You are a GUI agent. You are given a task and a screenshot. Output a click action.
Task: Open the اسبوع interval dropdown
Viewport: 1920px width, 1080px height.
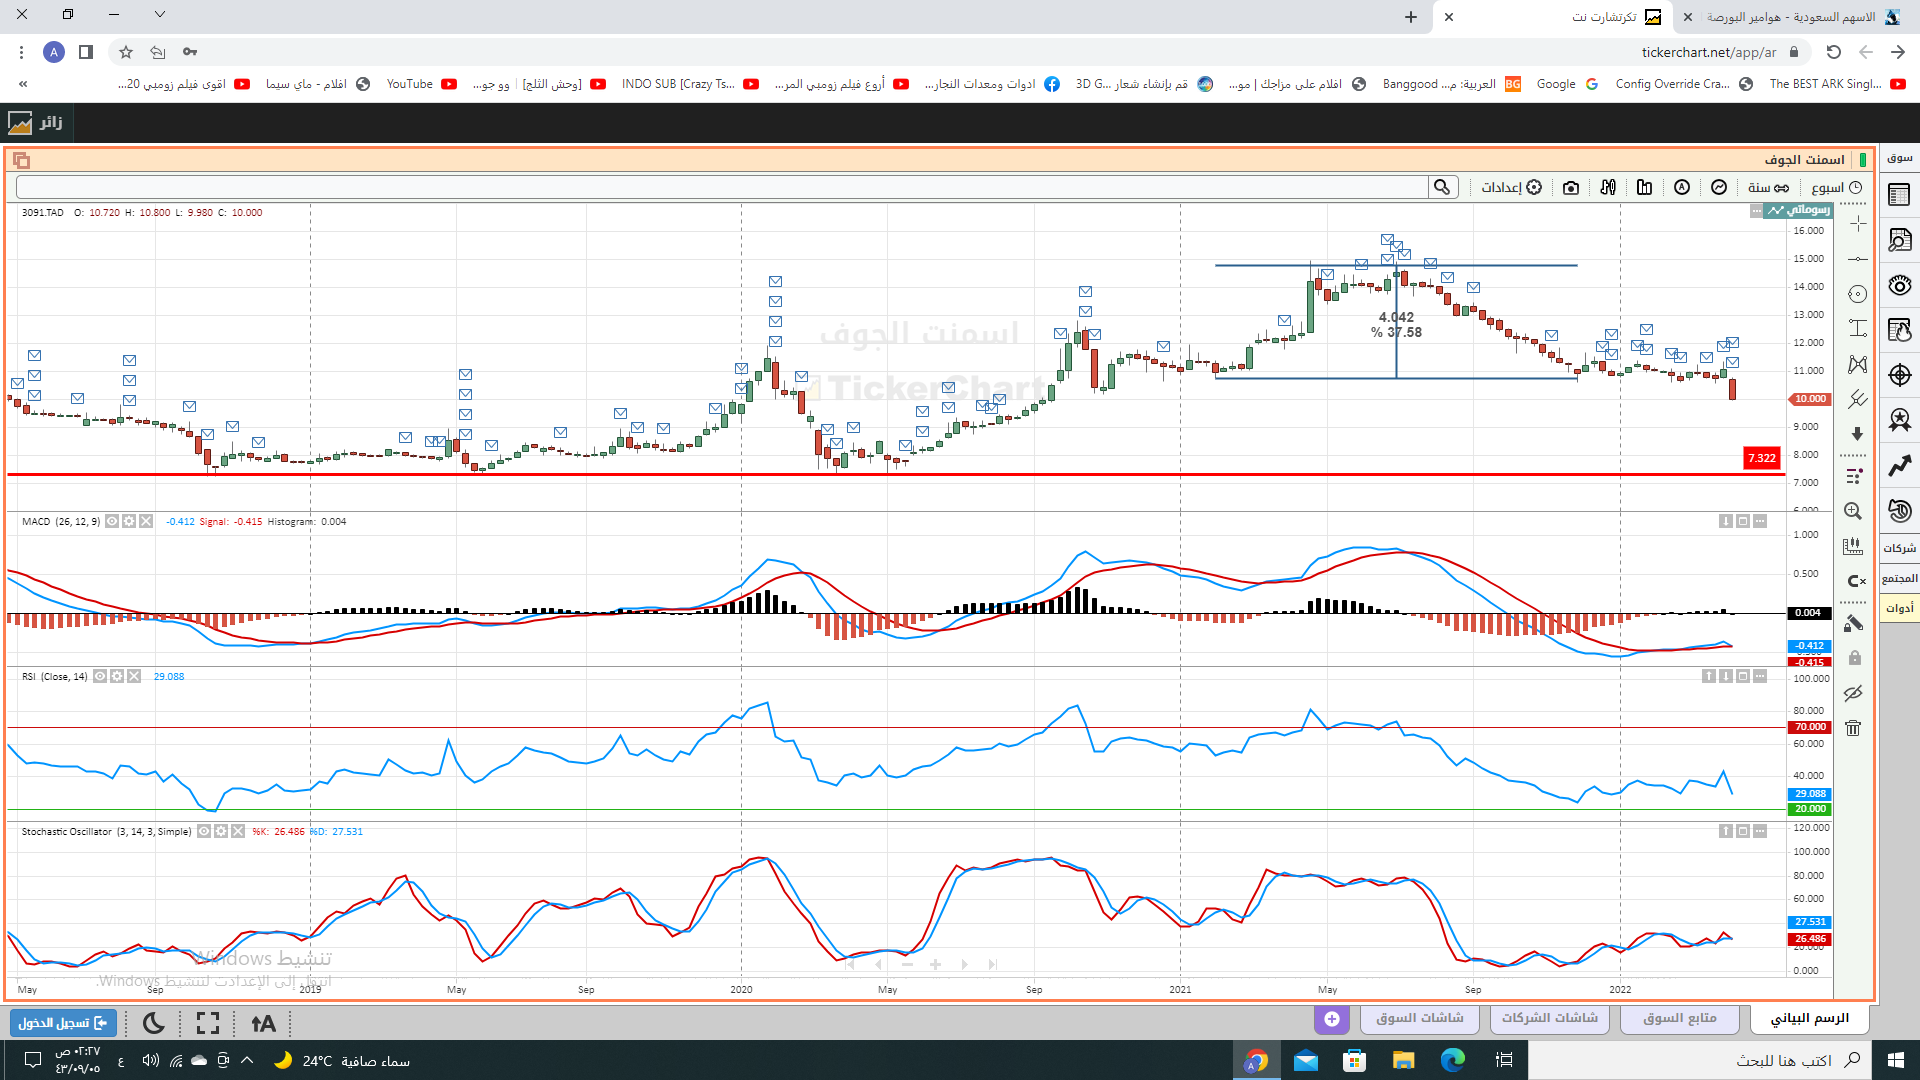coord(1837,188)
